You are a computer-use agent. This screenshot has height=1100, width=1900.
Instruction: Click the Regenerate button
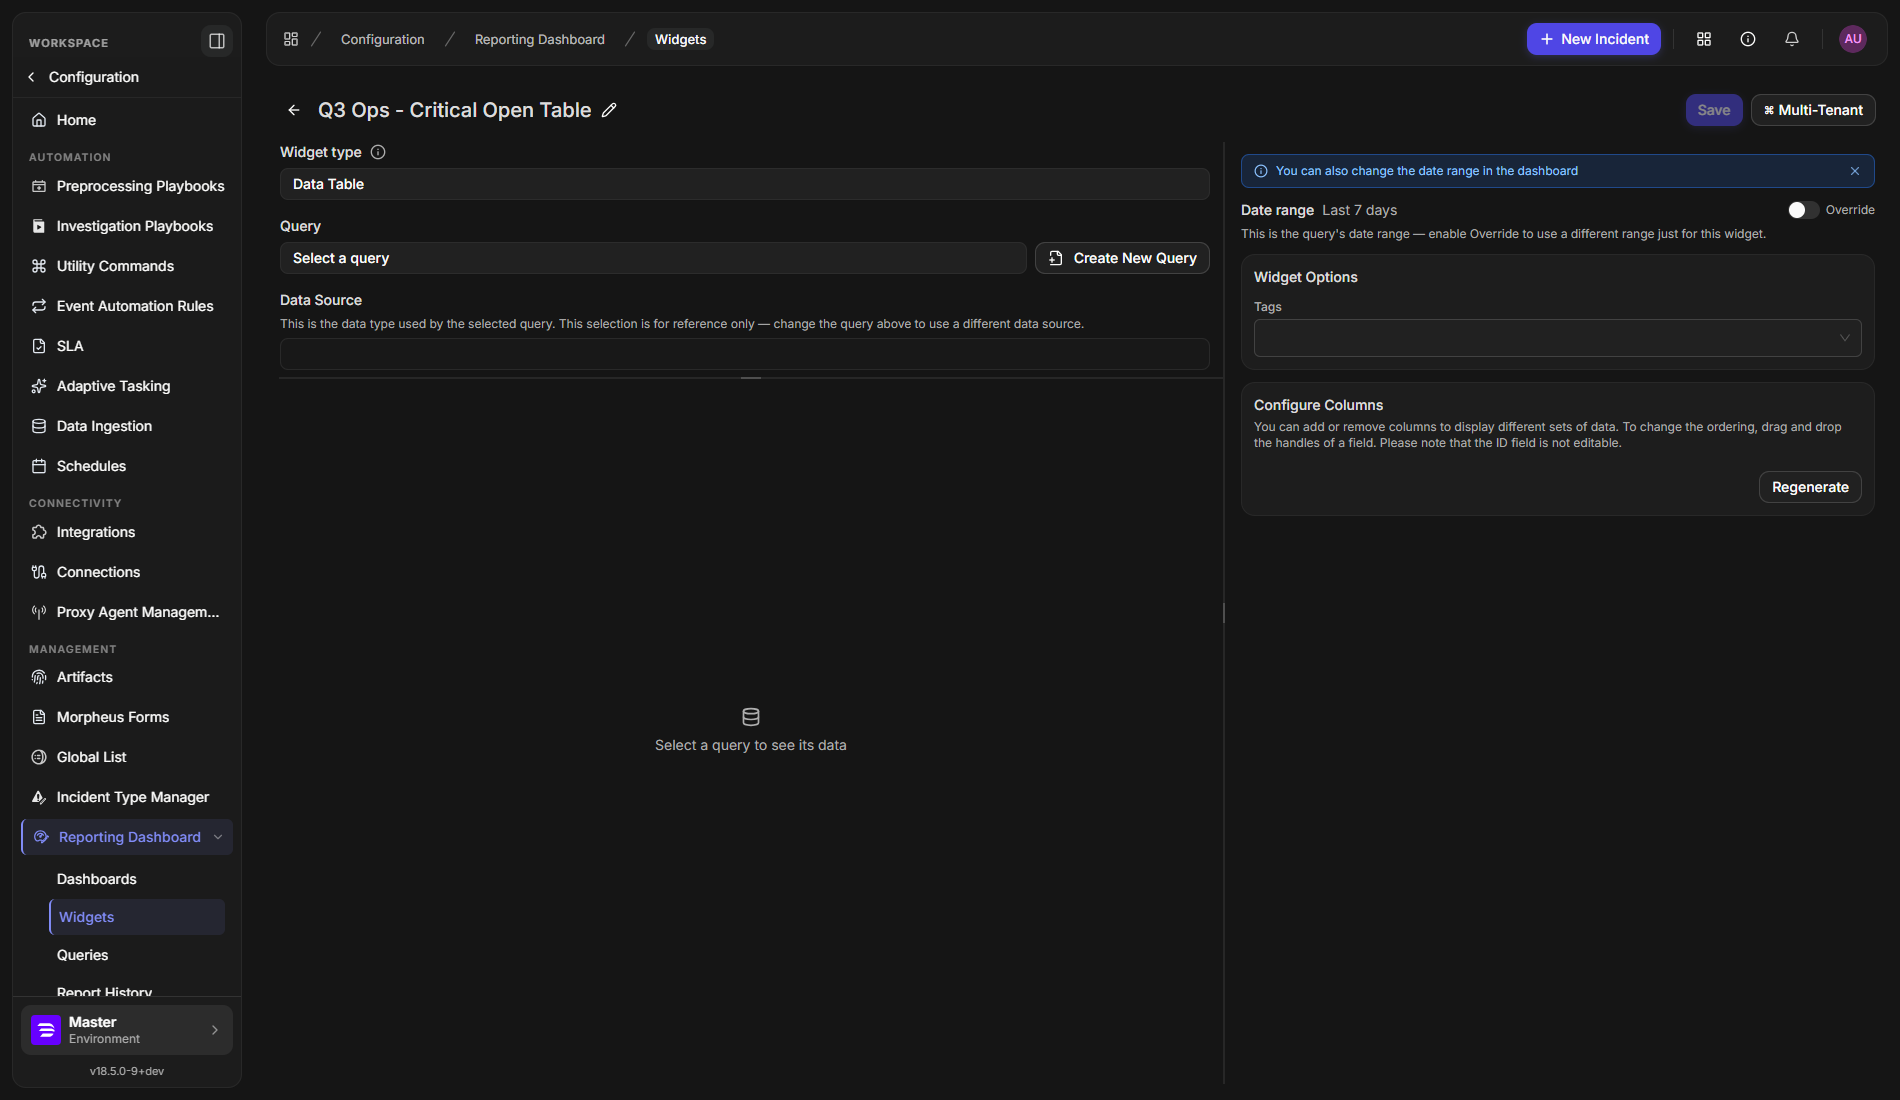click(1810, 487)
